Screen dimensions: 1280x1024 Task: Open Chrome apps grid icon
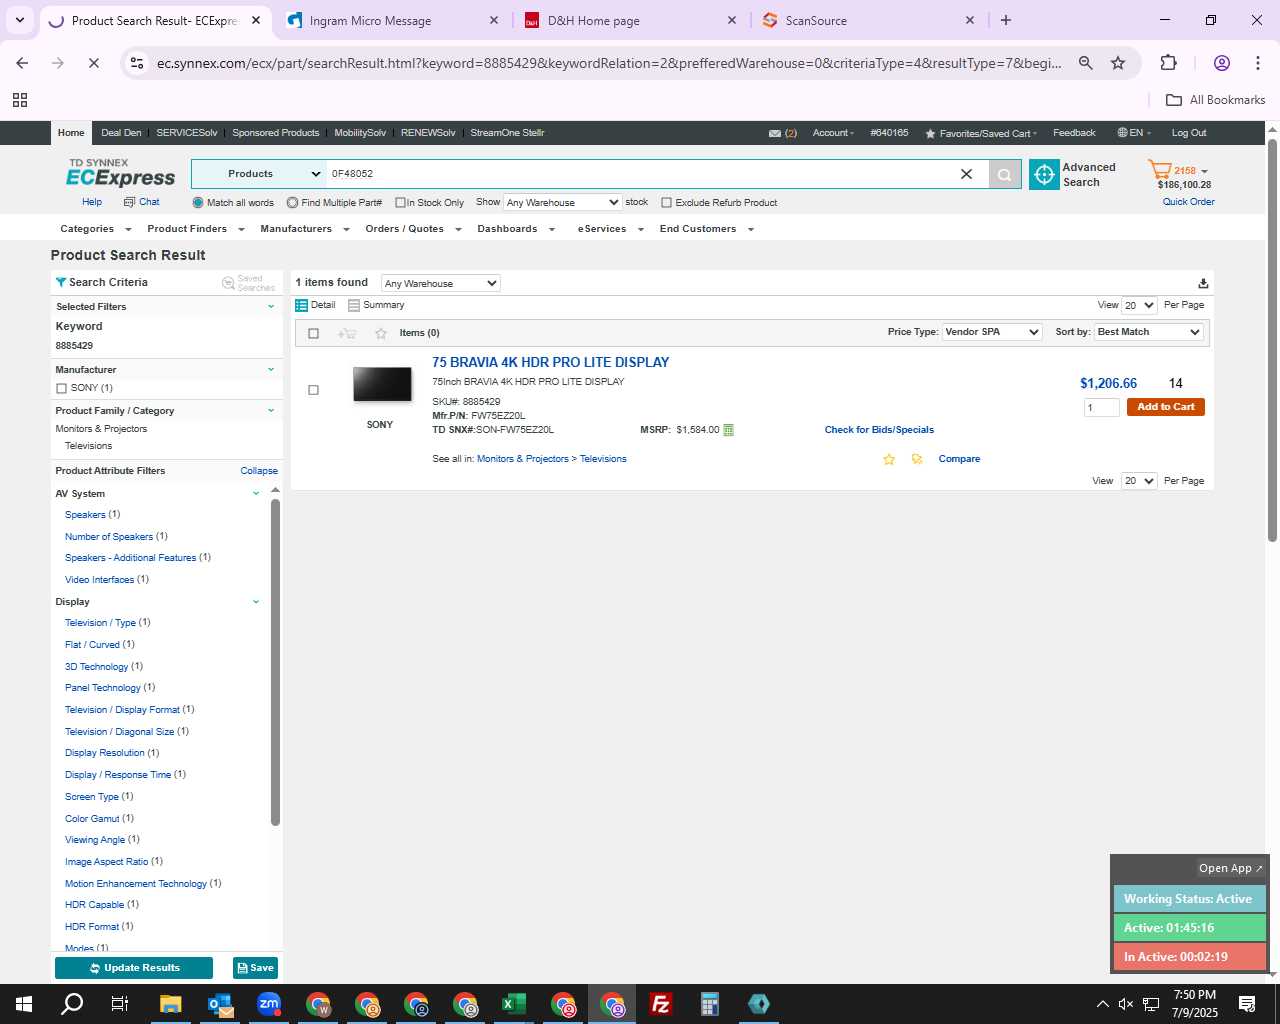[20, 100]
